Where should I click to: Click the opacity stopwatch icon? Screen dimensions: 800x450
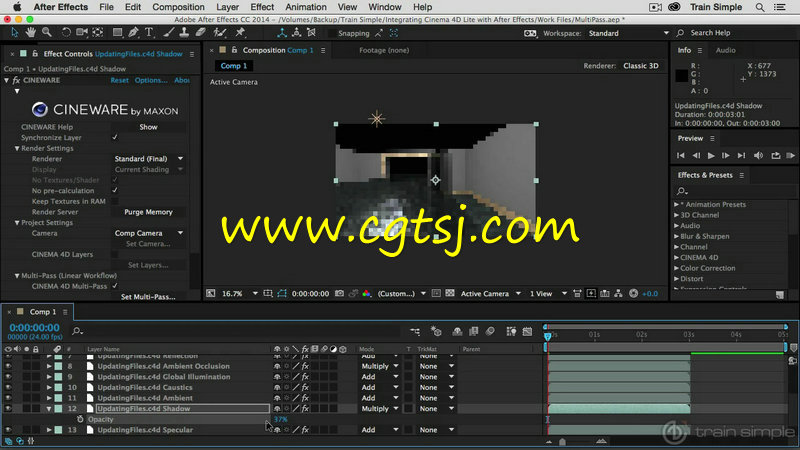click(80, 419)
